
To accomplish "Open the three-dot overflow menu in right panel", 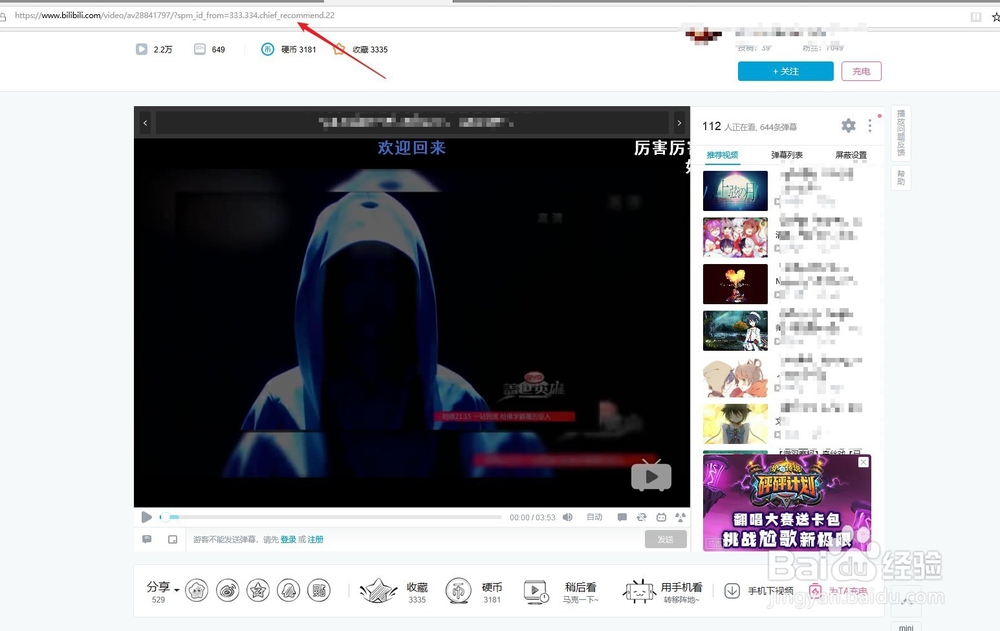I will (x=870, y=125).
